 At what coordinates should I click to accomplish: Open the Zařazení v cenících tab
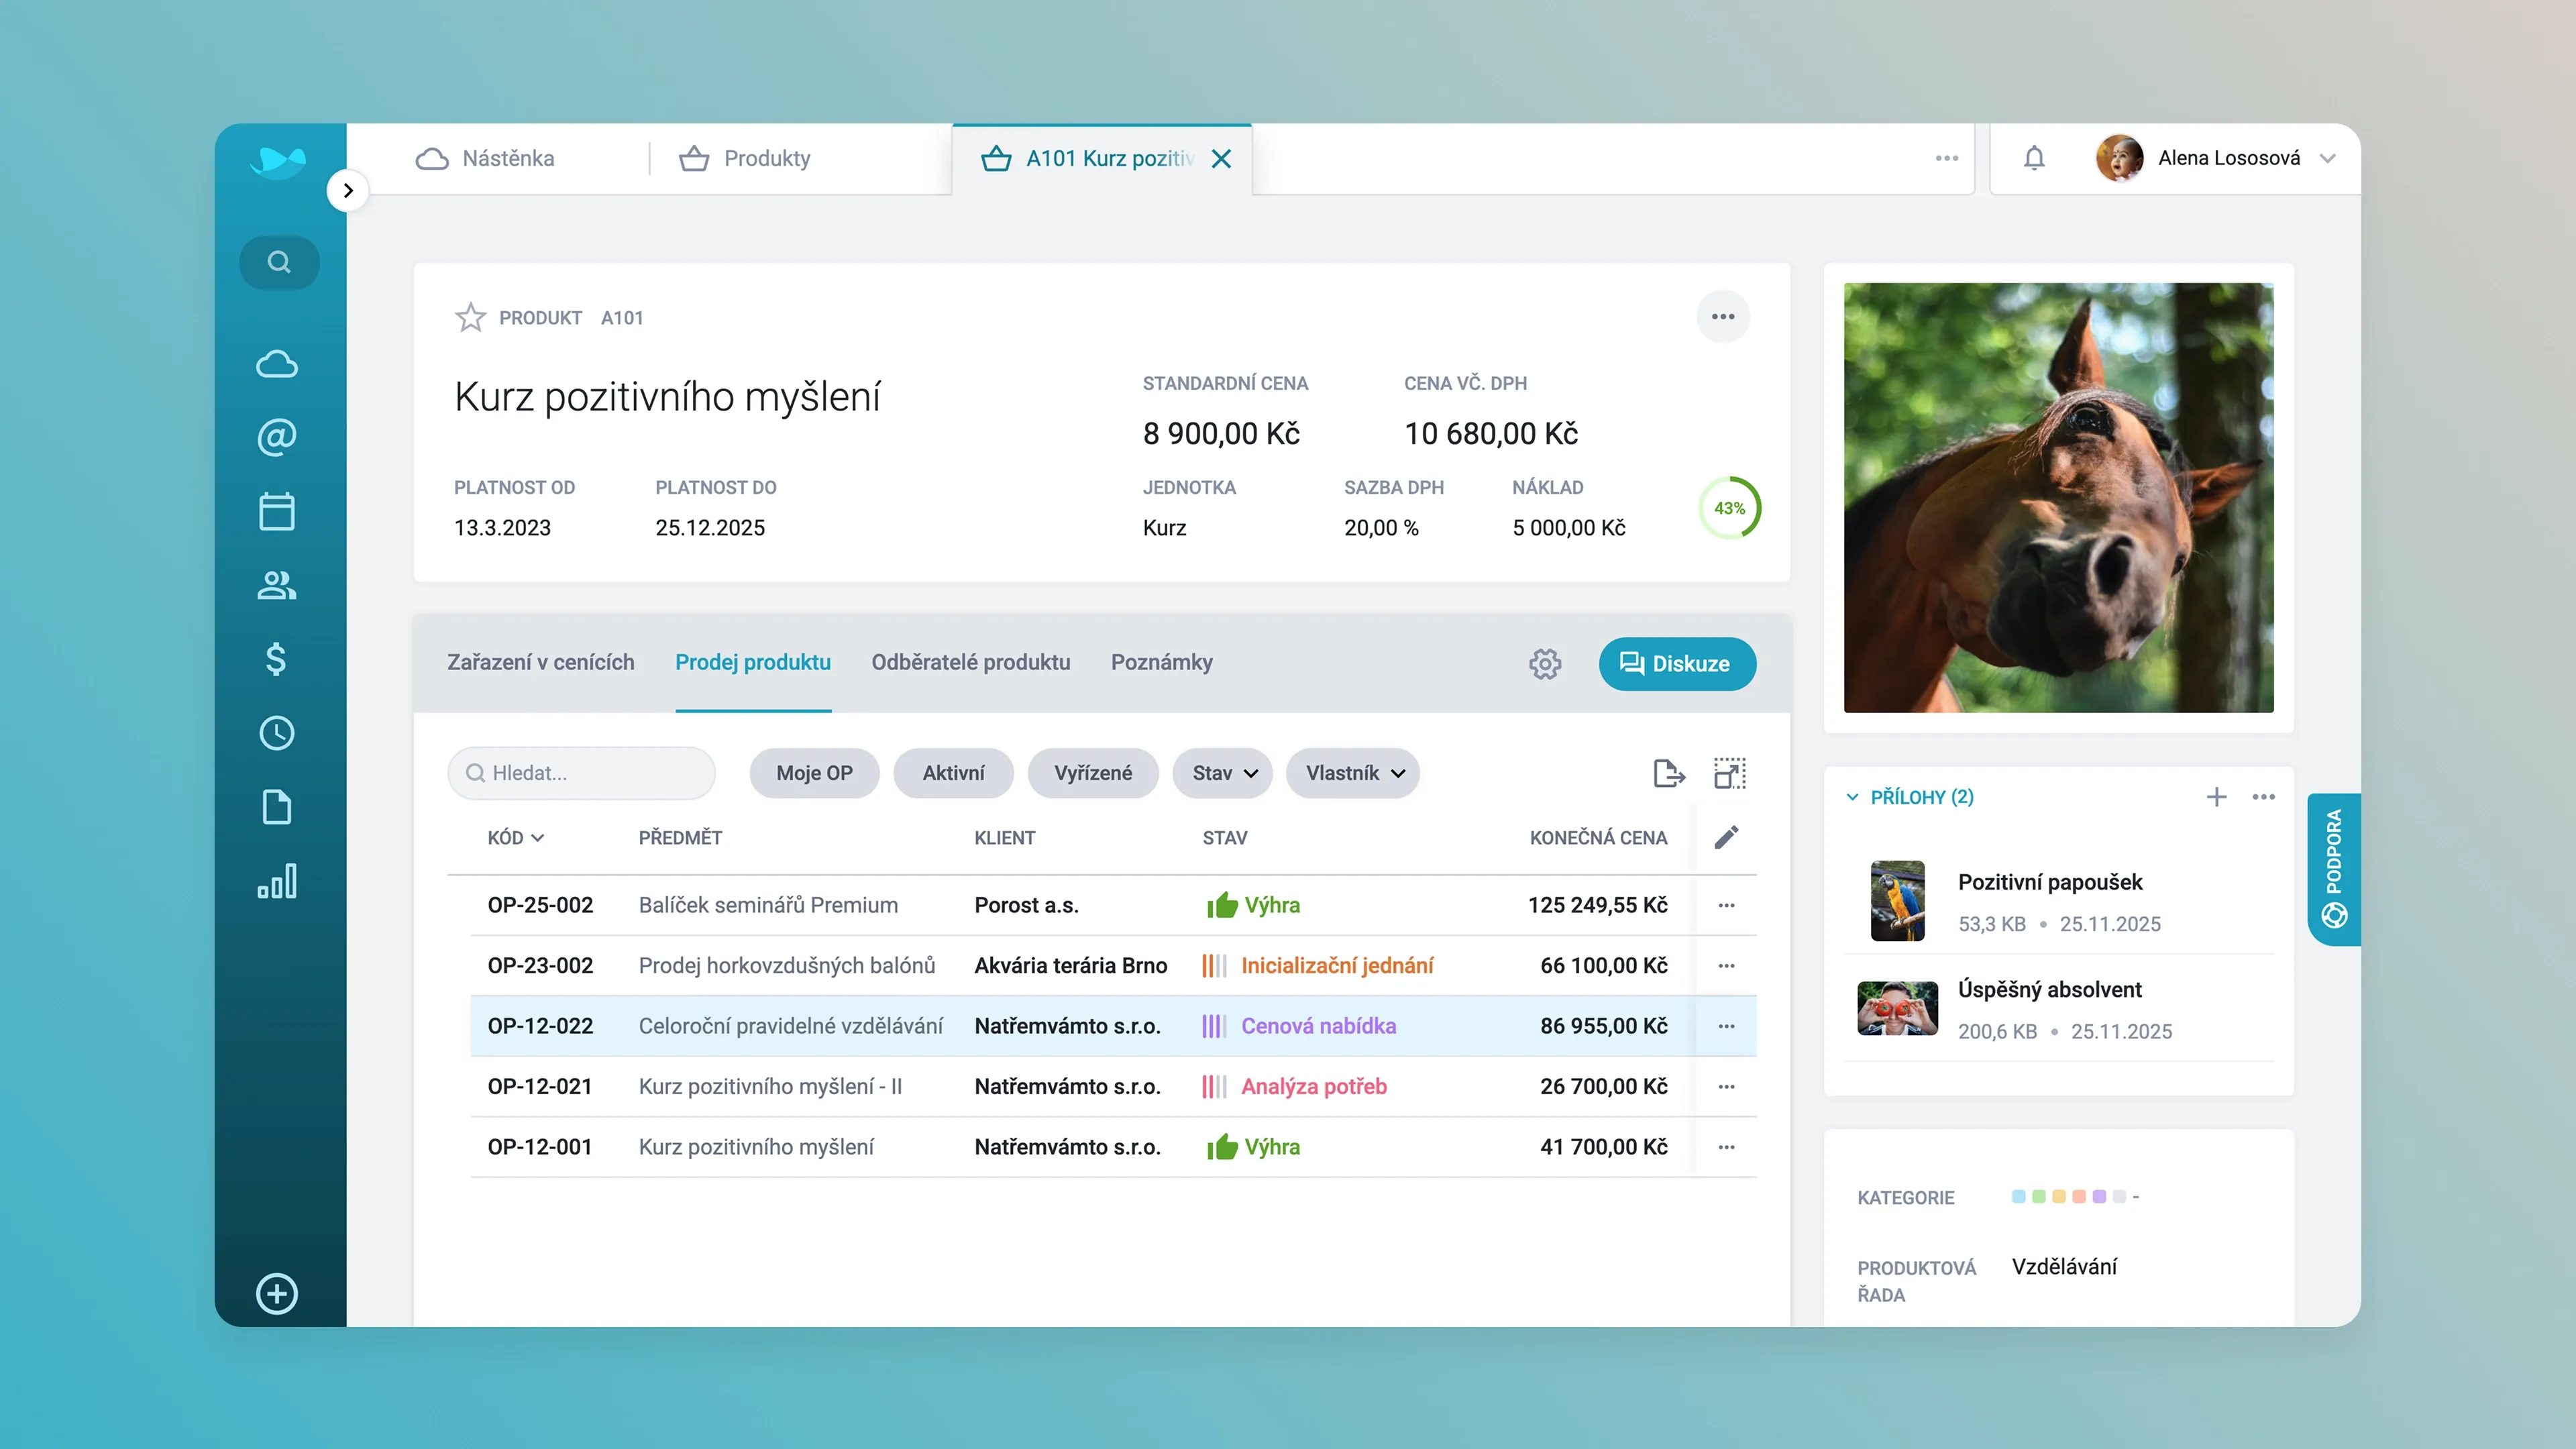click(x=541, y=662)
